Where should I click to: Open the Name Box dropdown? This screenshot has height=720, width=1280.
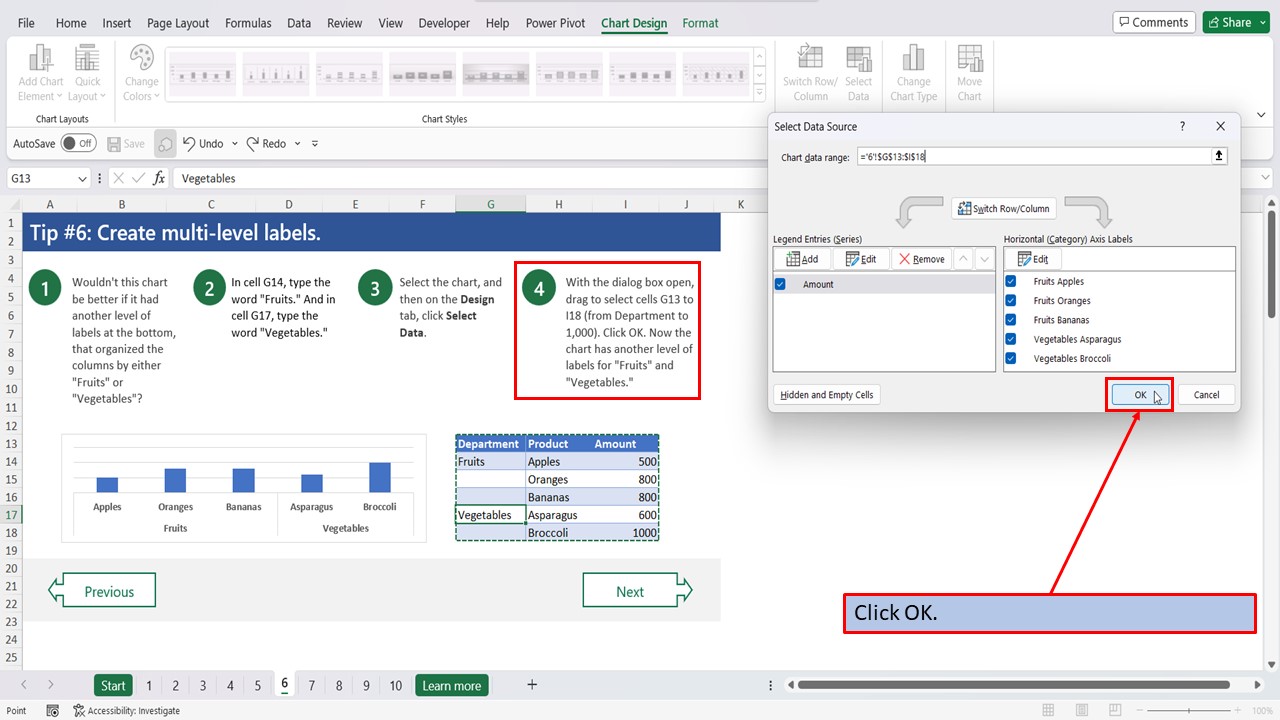click(85, 177)
